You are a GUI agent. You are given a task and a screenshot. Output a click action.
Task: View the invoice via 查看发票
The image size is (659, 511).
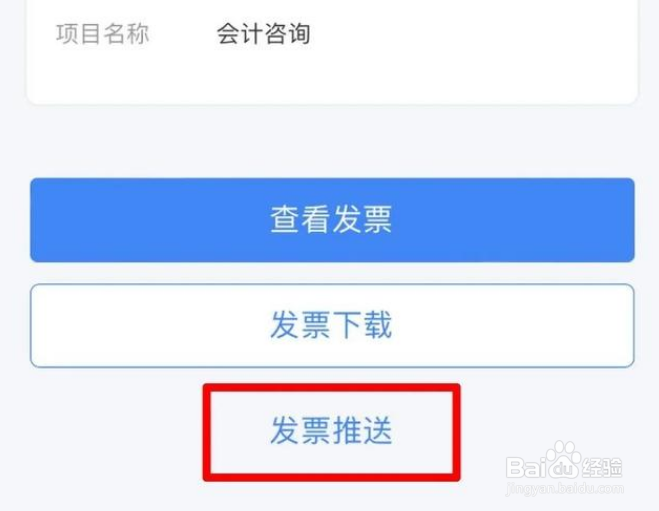click(332, 220)
